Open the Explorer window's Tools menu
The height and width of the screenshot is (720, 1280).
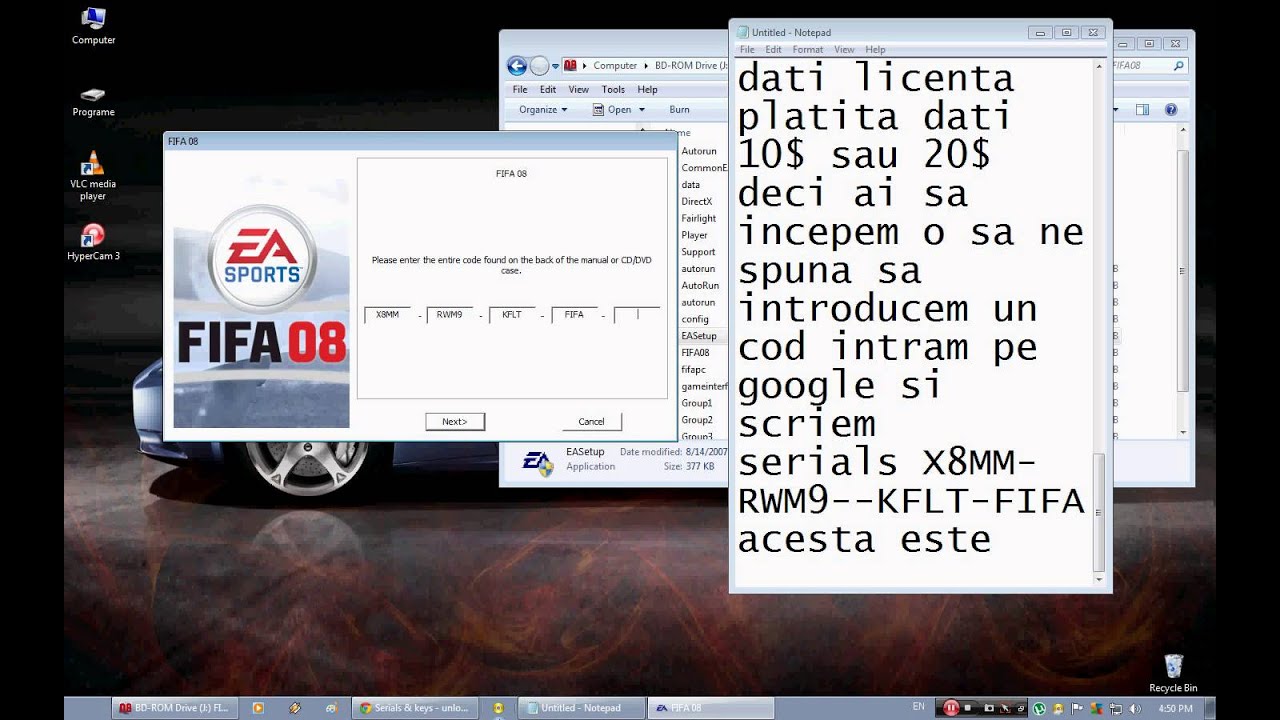pyautogui.click(x=613, y=89)
